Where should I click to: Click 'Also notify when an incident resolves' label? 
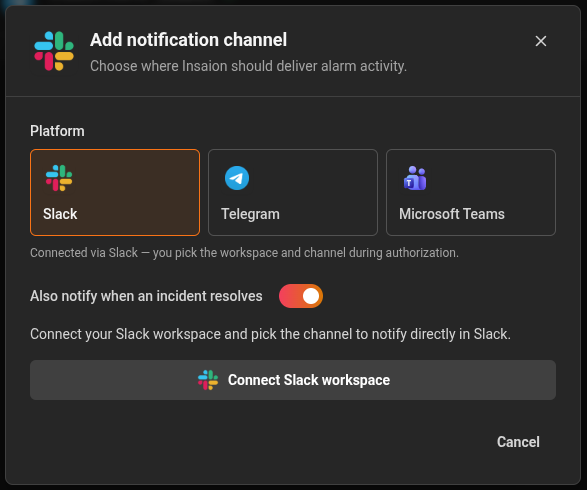tap(146, 296)
